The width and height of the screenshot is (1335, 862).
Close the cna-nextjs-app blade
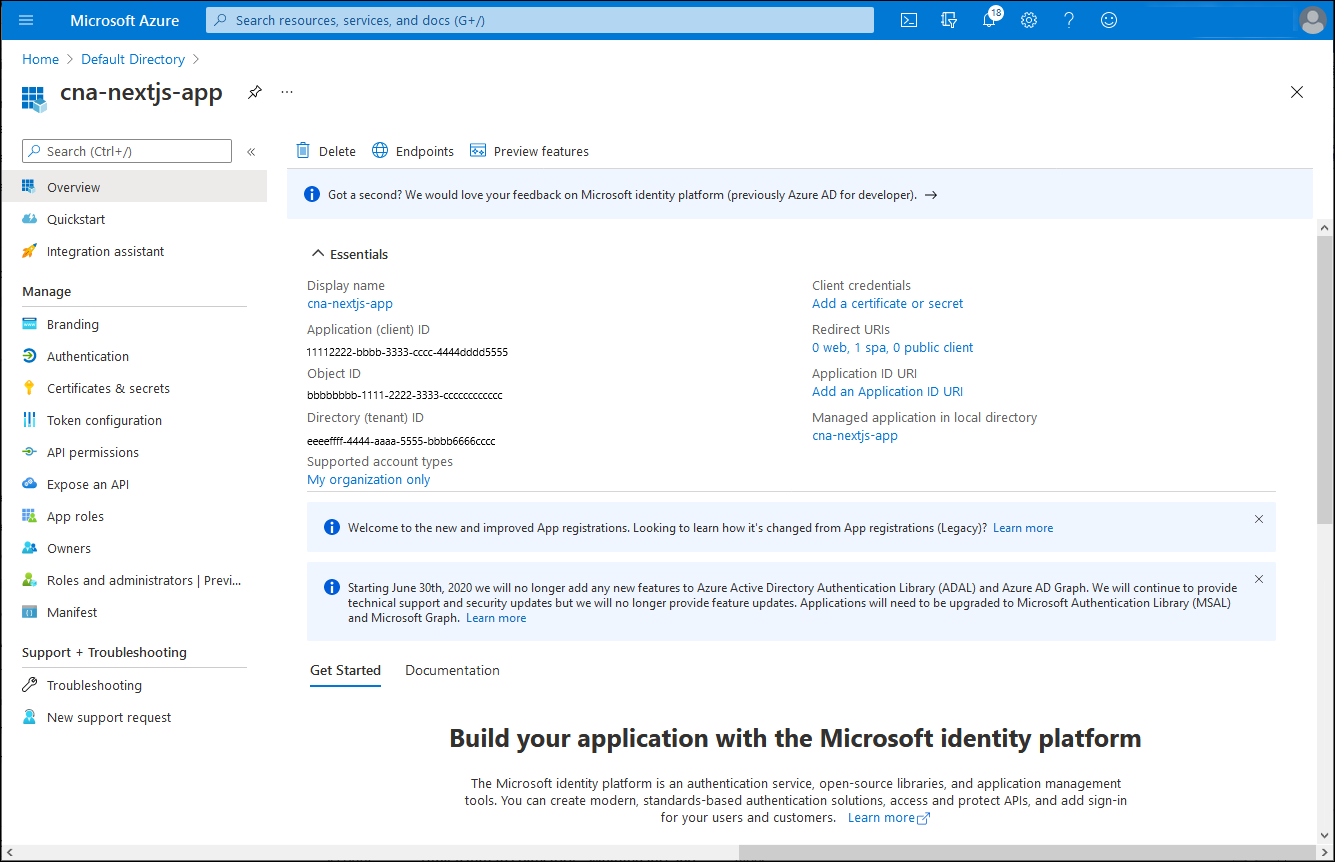[x=1297, y=92]
